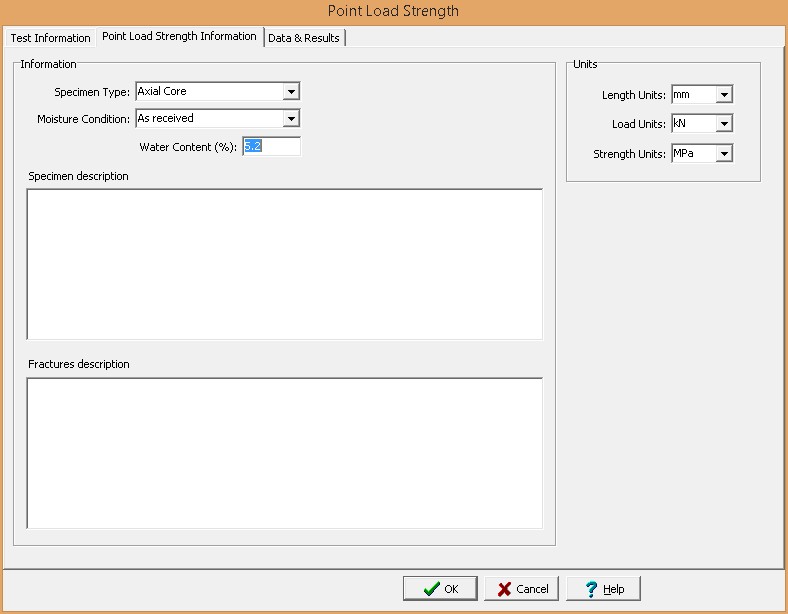Click the Help button label
788x614 pixels.
(x=614, y=589)
